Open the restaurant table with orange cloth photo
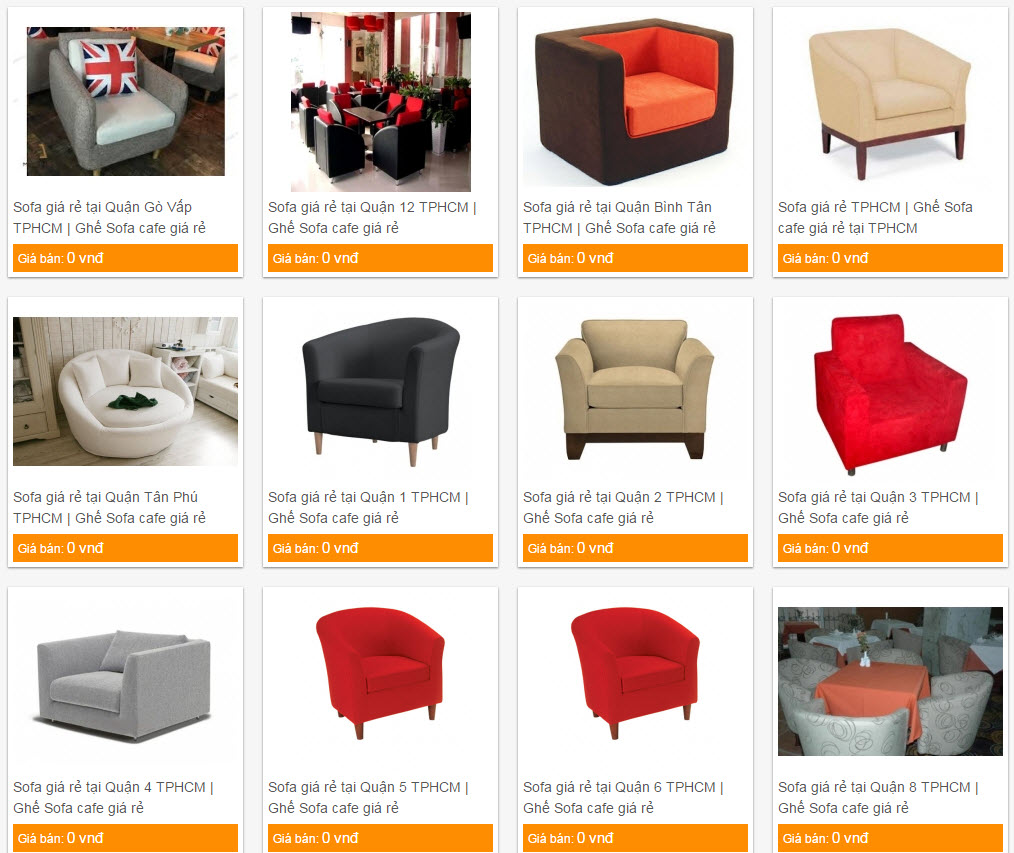 [890, 681]
